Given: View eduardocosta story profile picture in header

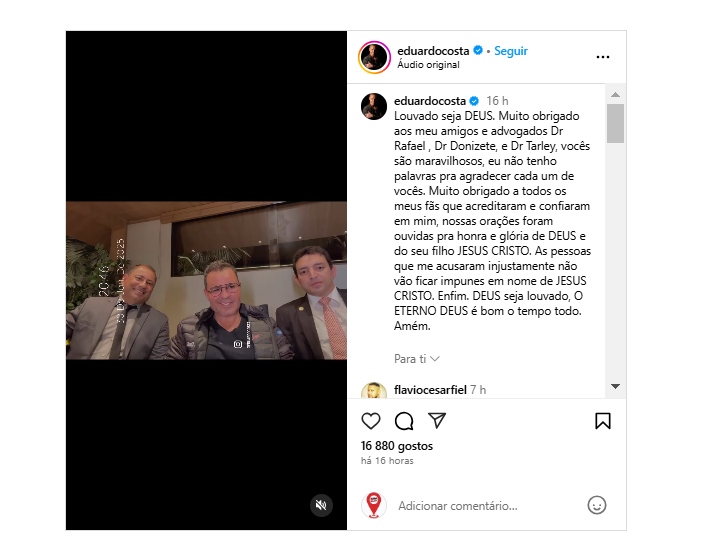Looking at the screenshot, I should (x=374, y=57).
